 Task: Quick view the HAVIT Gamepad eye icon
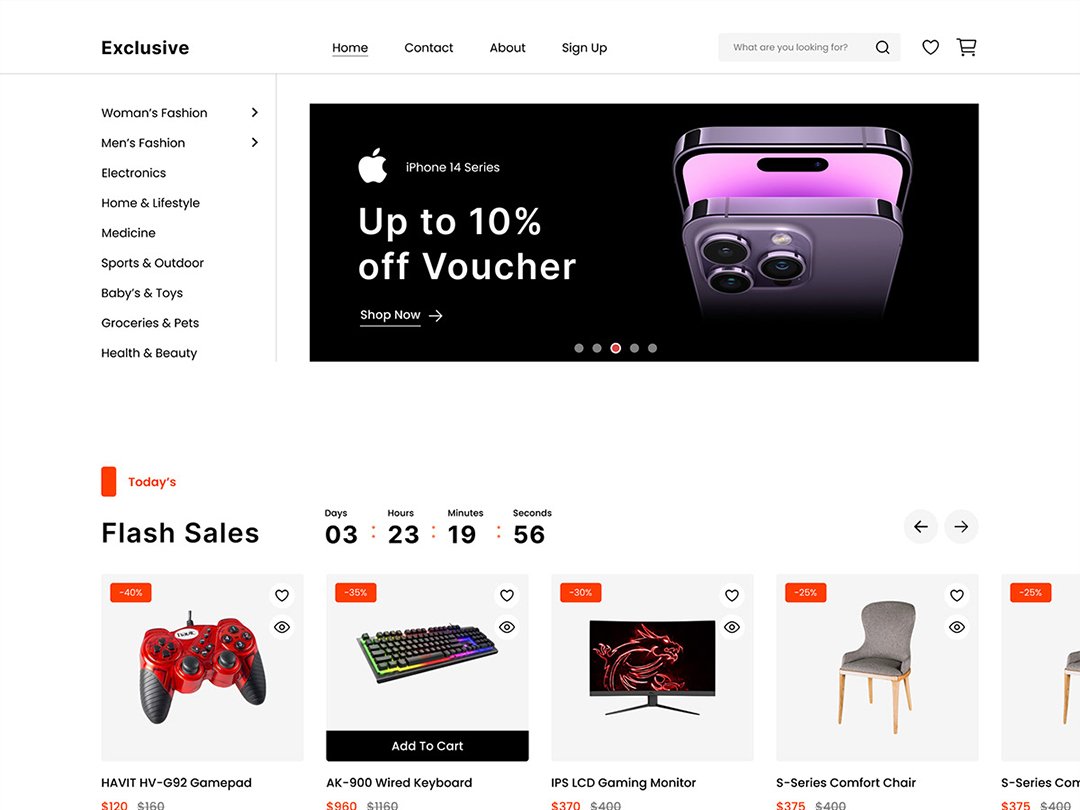click(x=282, y=627)
